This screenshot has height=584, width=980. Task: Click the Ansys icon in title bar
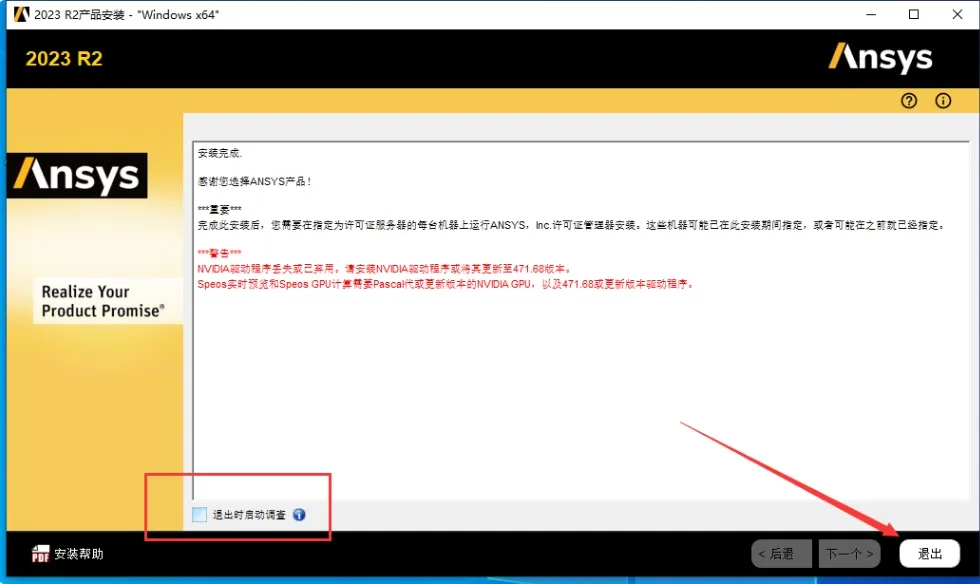(x=21, y=14)
